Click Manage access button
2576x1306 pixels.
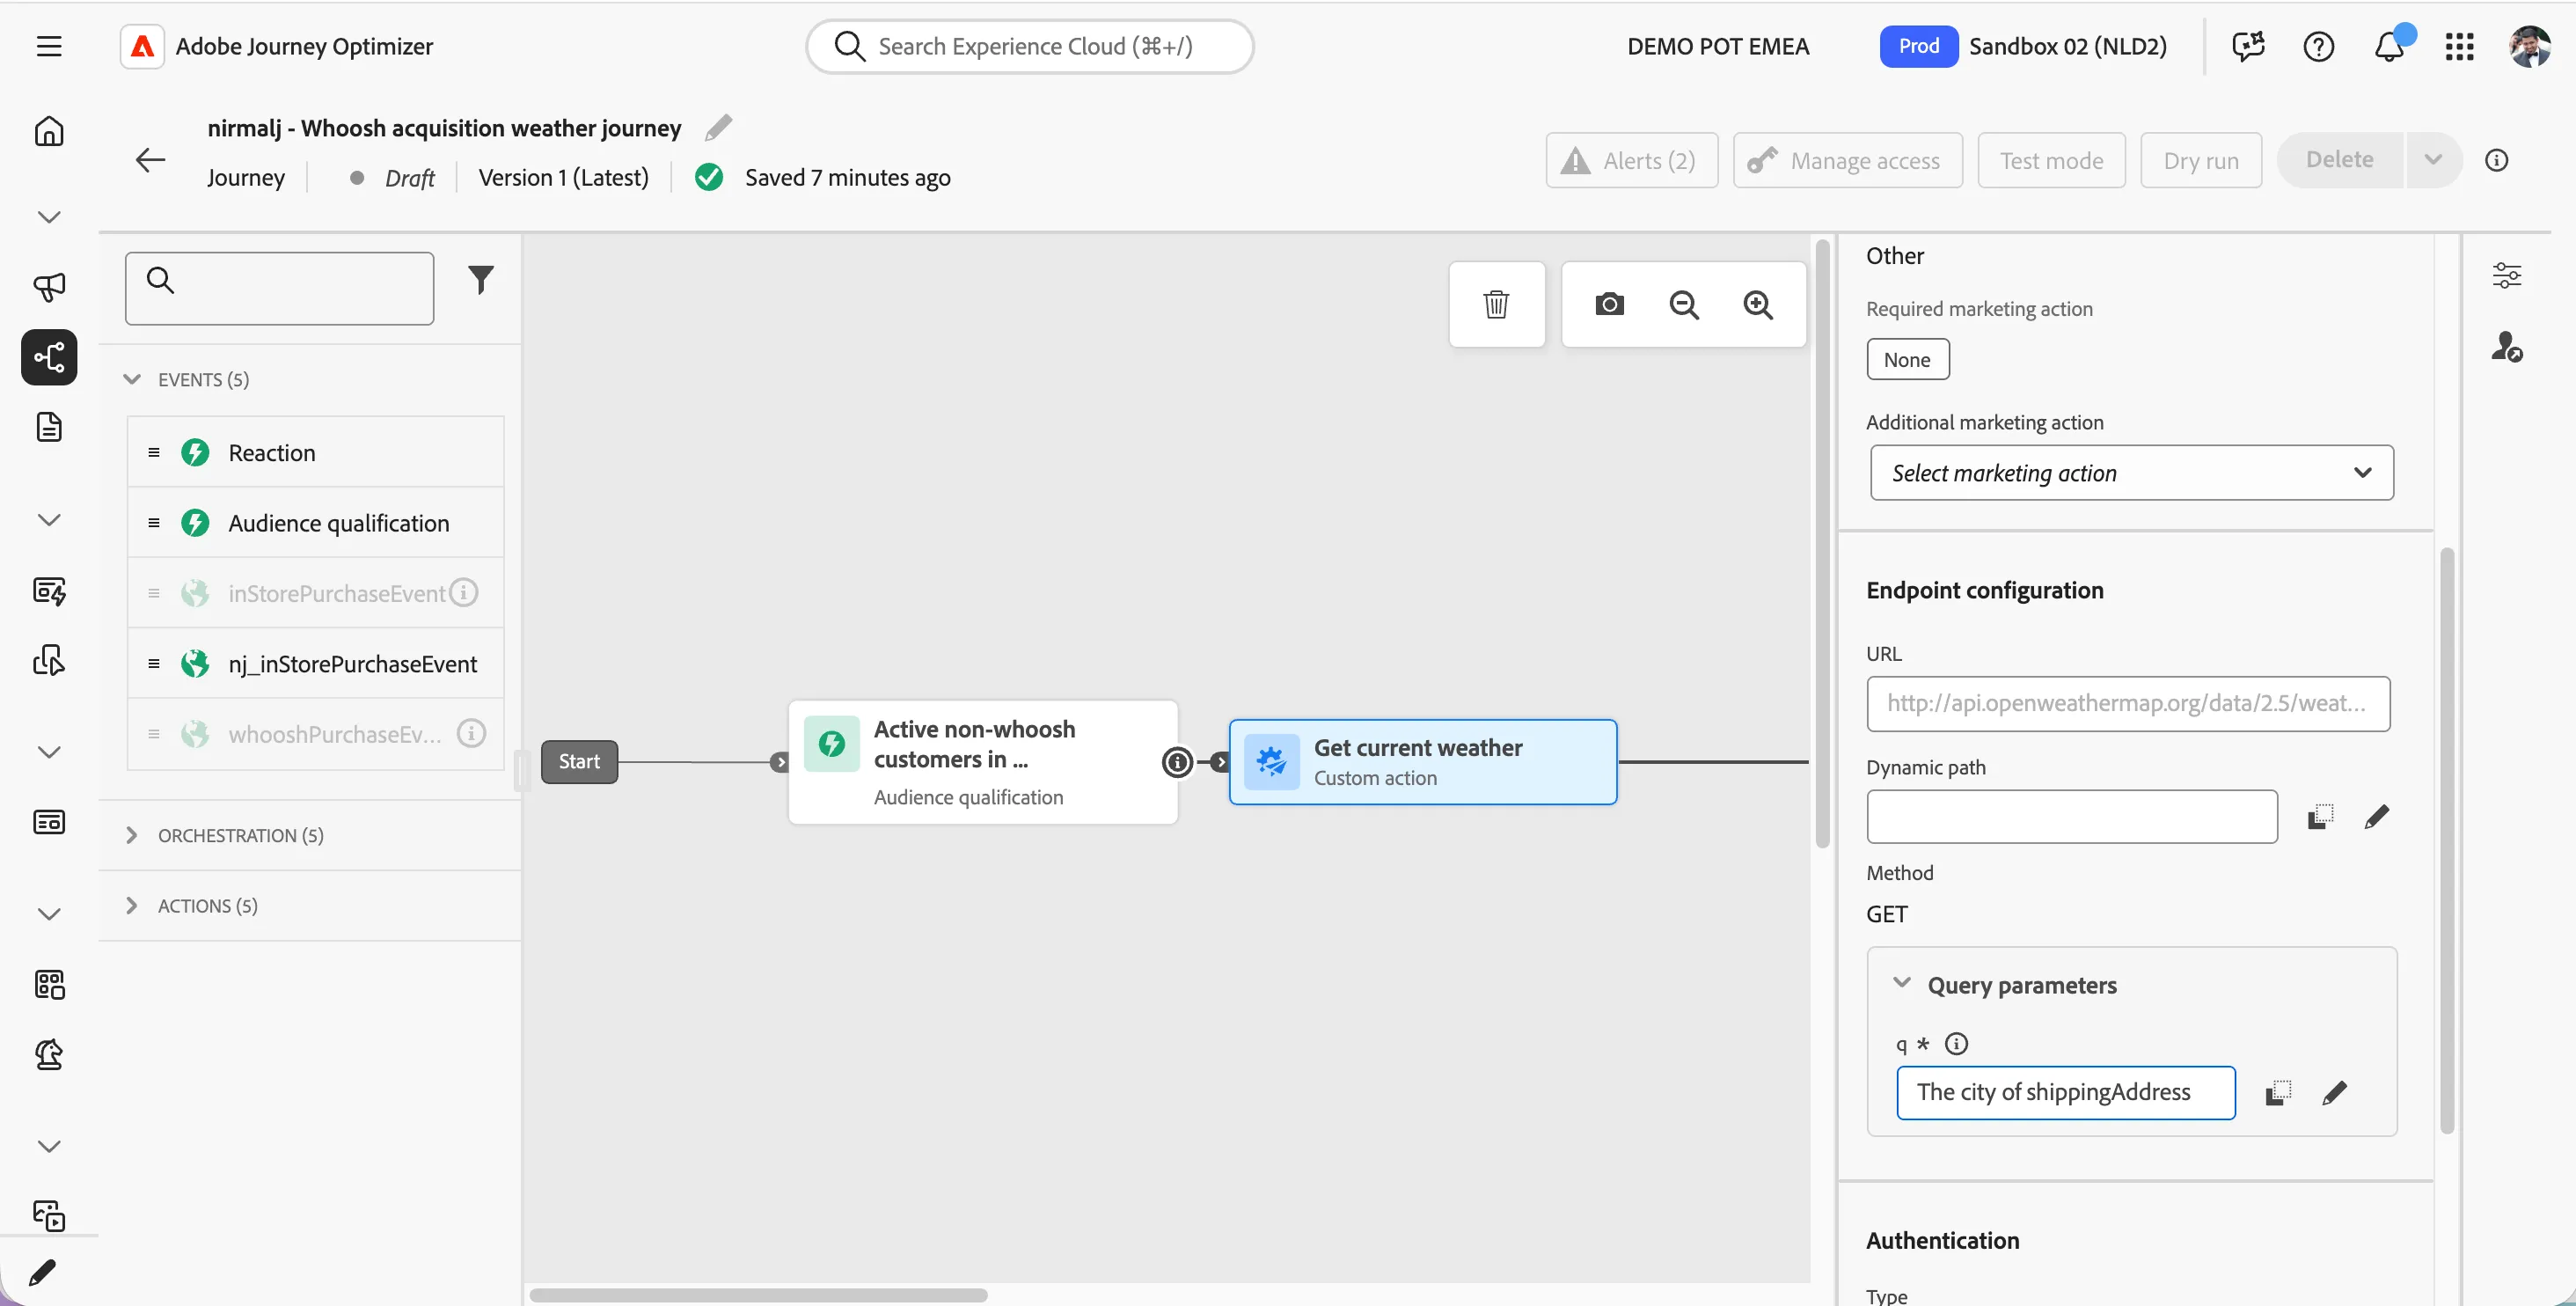(x=1847, y=160)
